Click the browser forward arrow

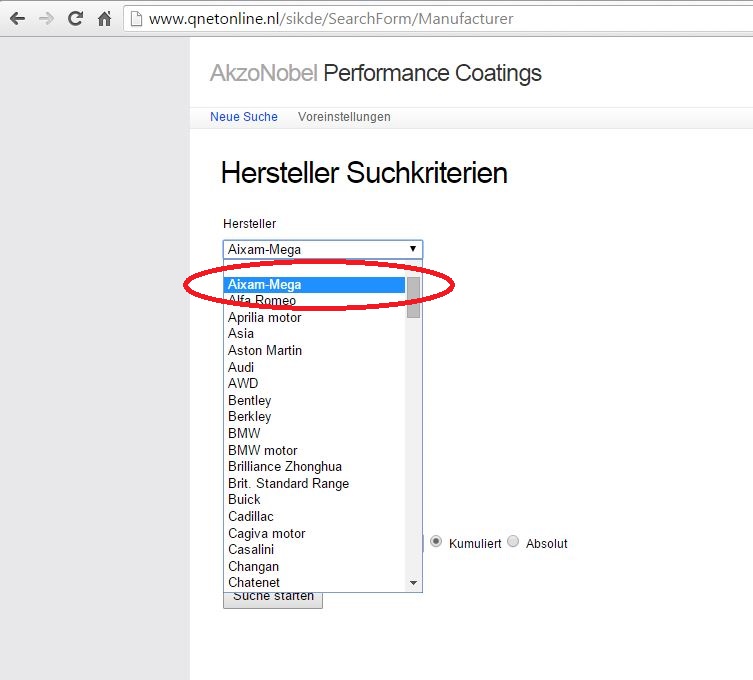(47, 19)
